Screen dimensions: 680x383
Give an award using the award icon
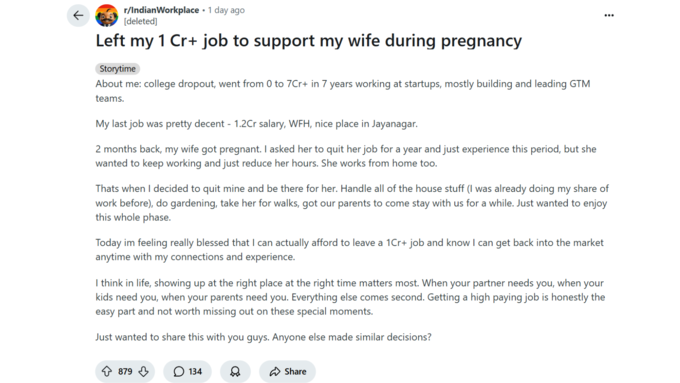[235, 371]
